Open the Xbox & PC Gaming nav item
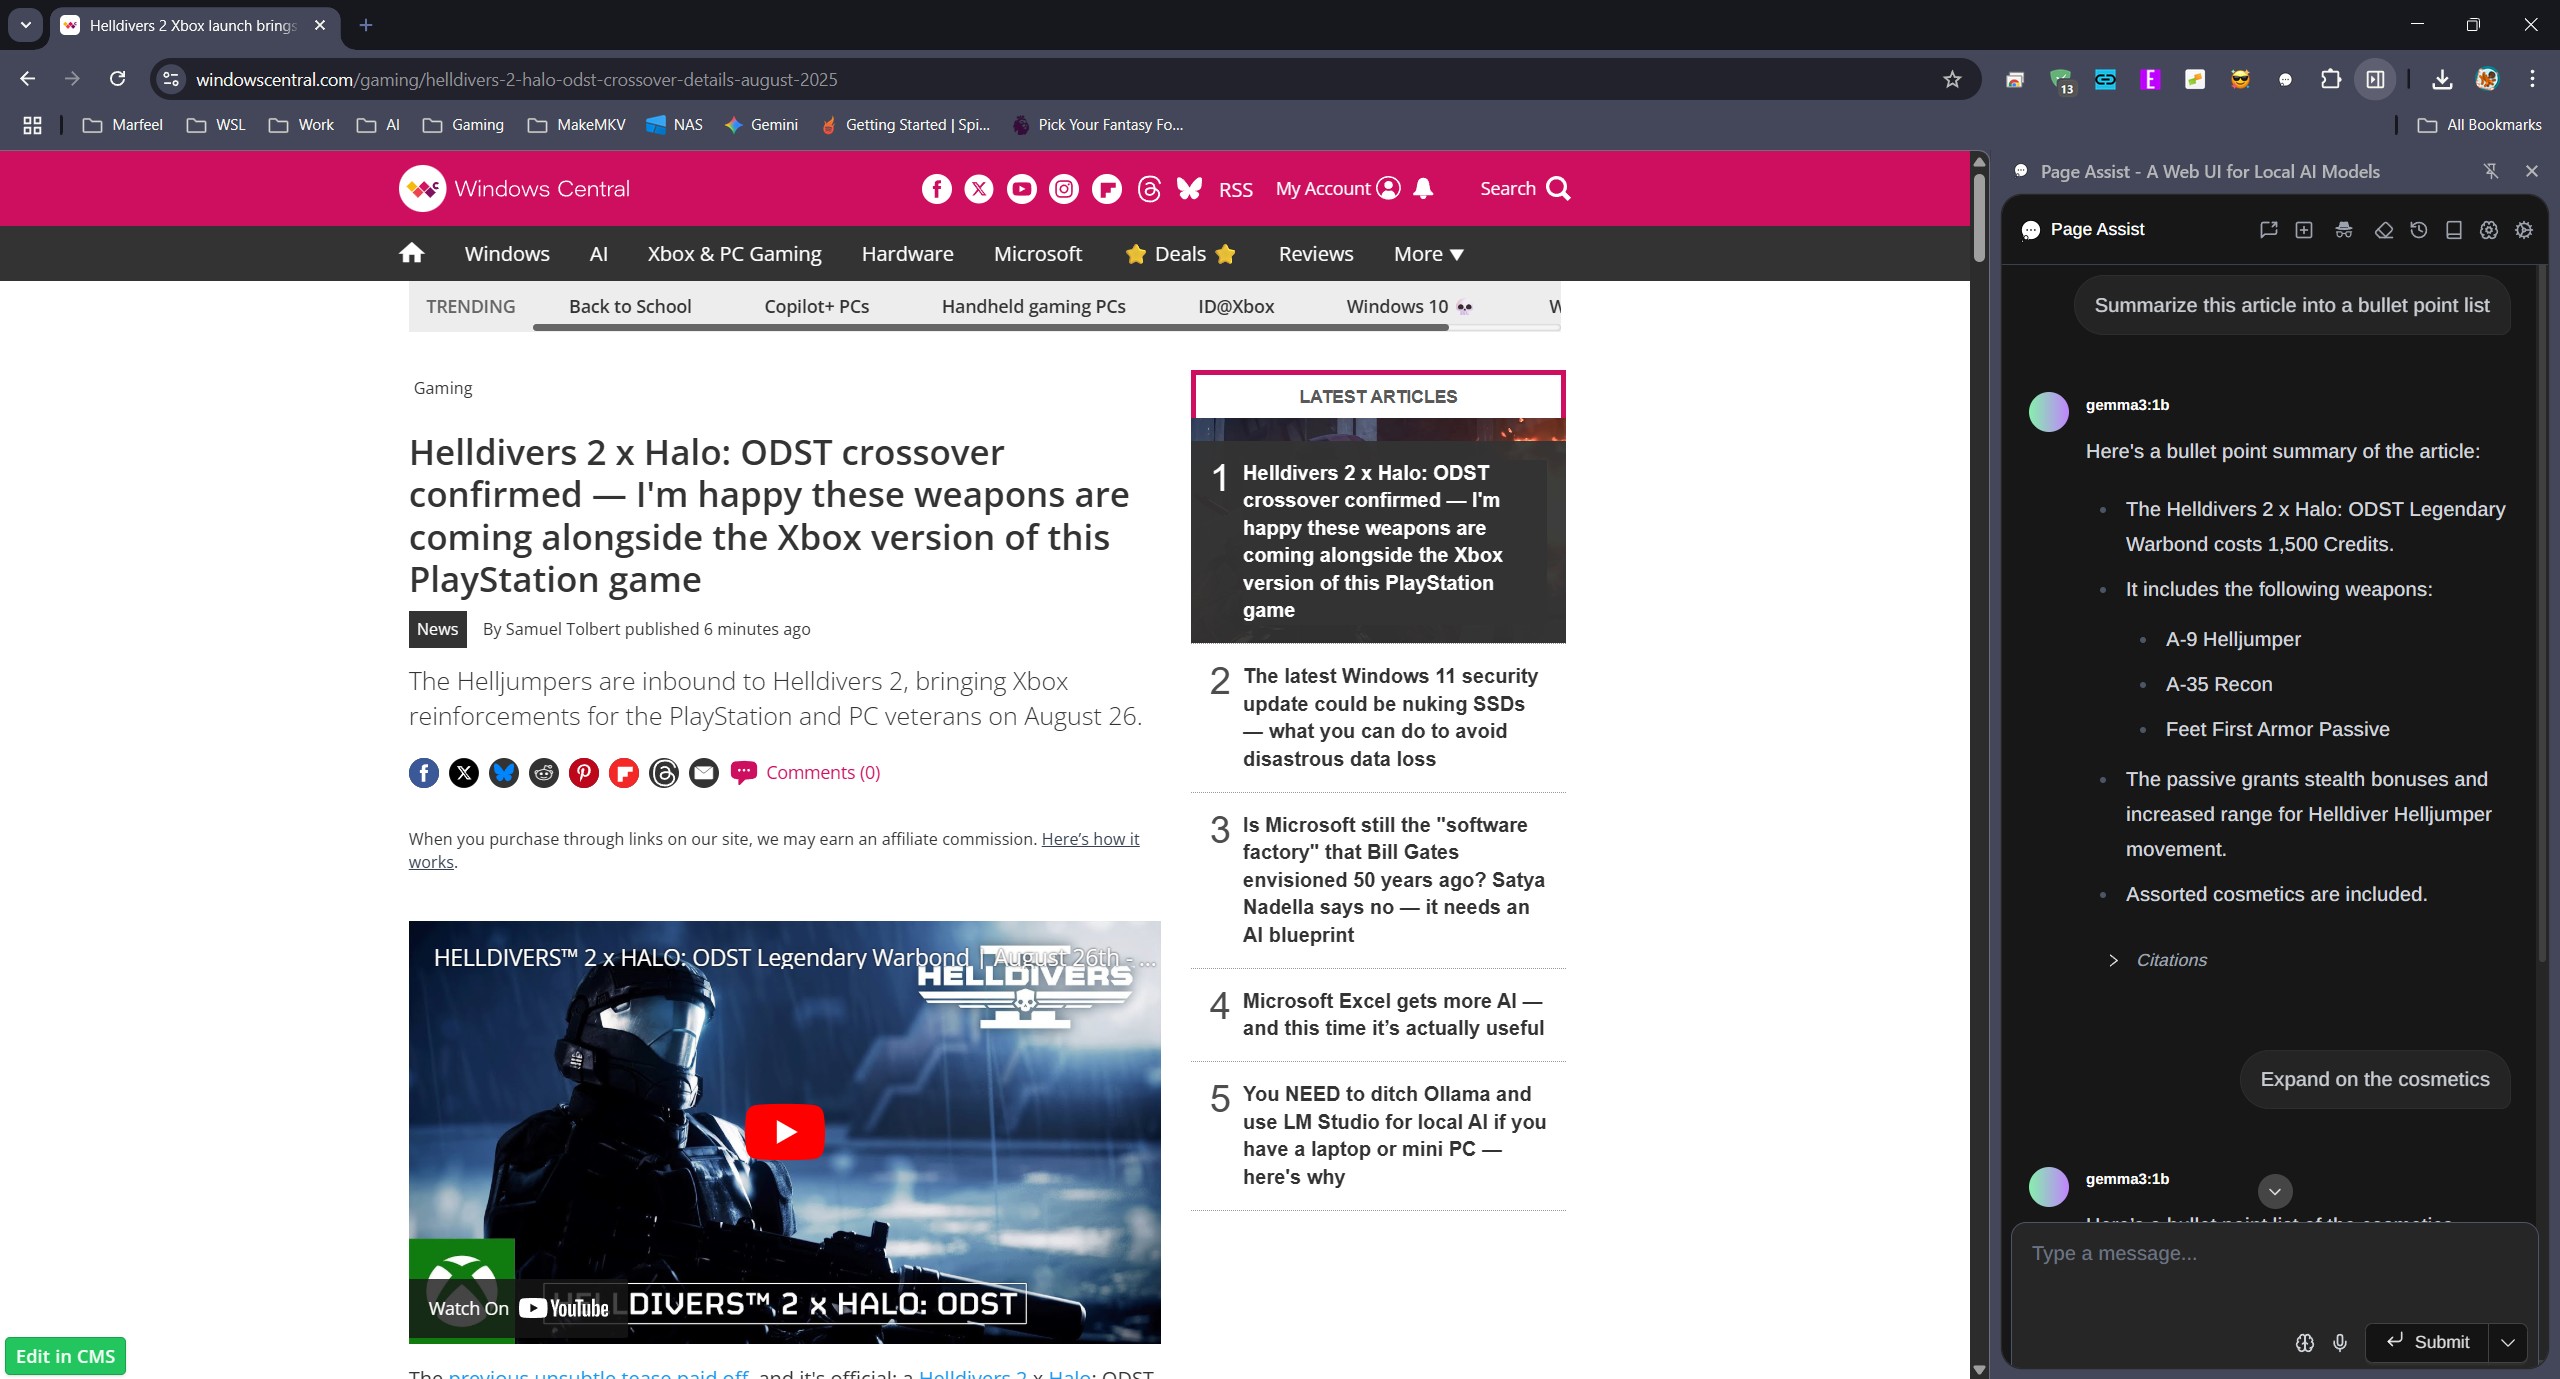 click(734, 254)
